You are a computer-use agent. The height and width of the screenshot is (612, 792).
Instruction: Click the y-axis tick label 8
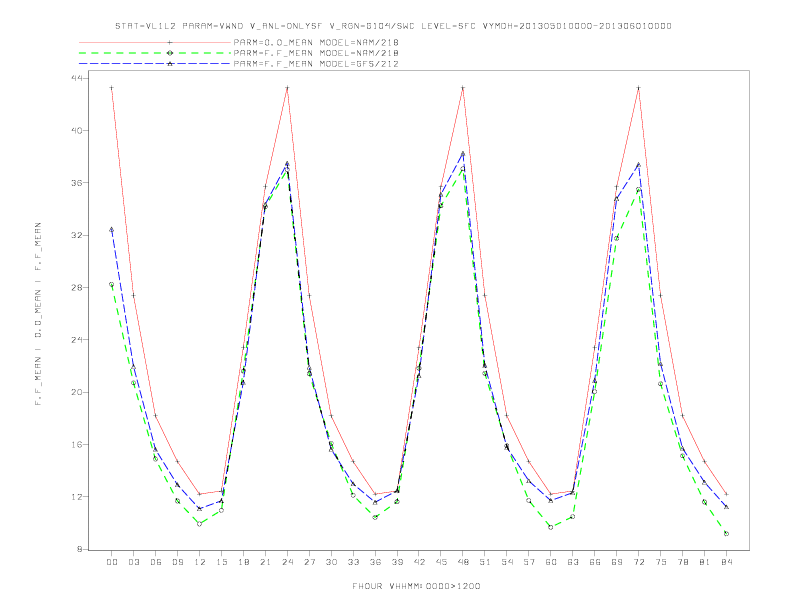click(x=81, y=549)
